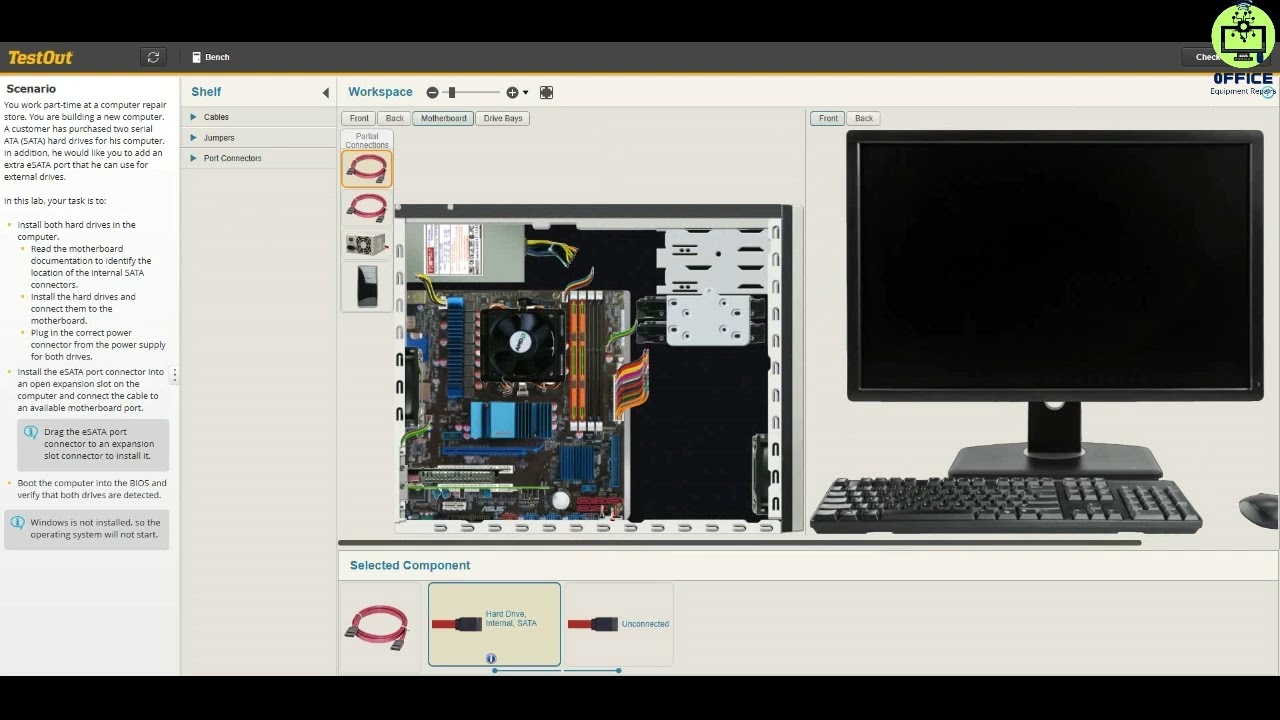The width and height of the screenshot is (1280, 720).
Task: Open the zoom options dropdown arrow
Action: click(525, 93)
